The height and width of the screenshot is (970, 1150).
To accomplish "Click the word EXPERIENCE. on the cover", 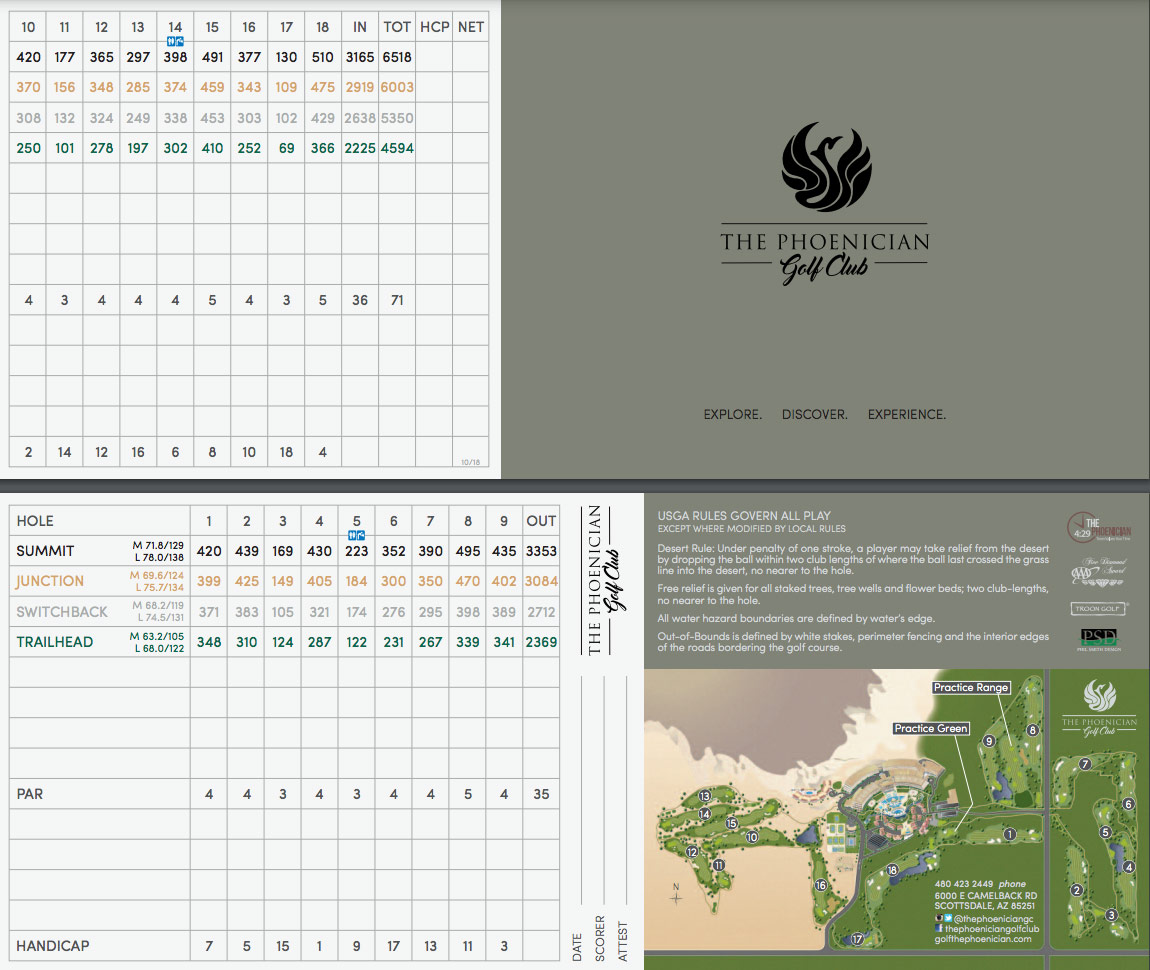I will tap(907, 415).
